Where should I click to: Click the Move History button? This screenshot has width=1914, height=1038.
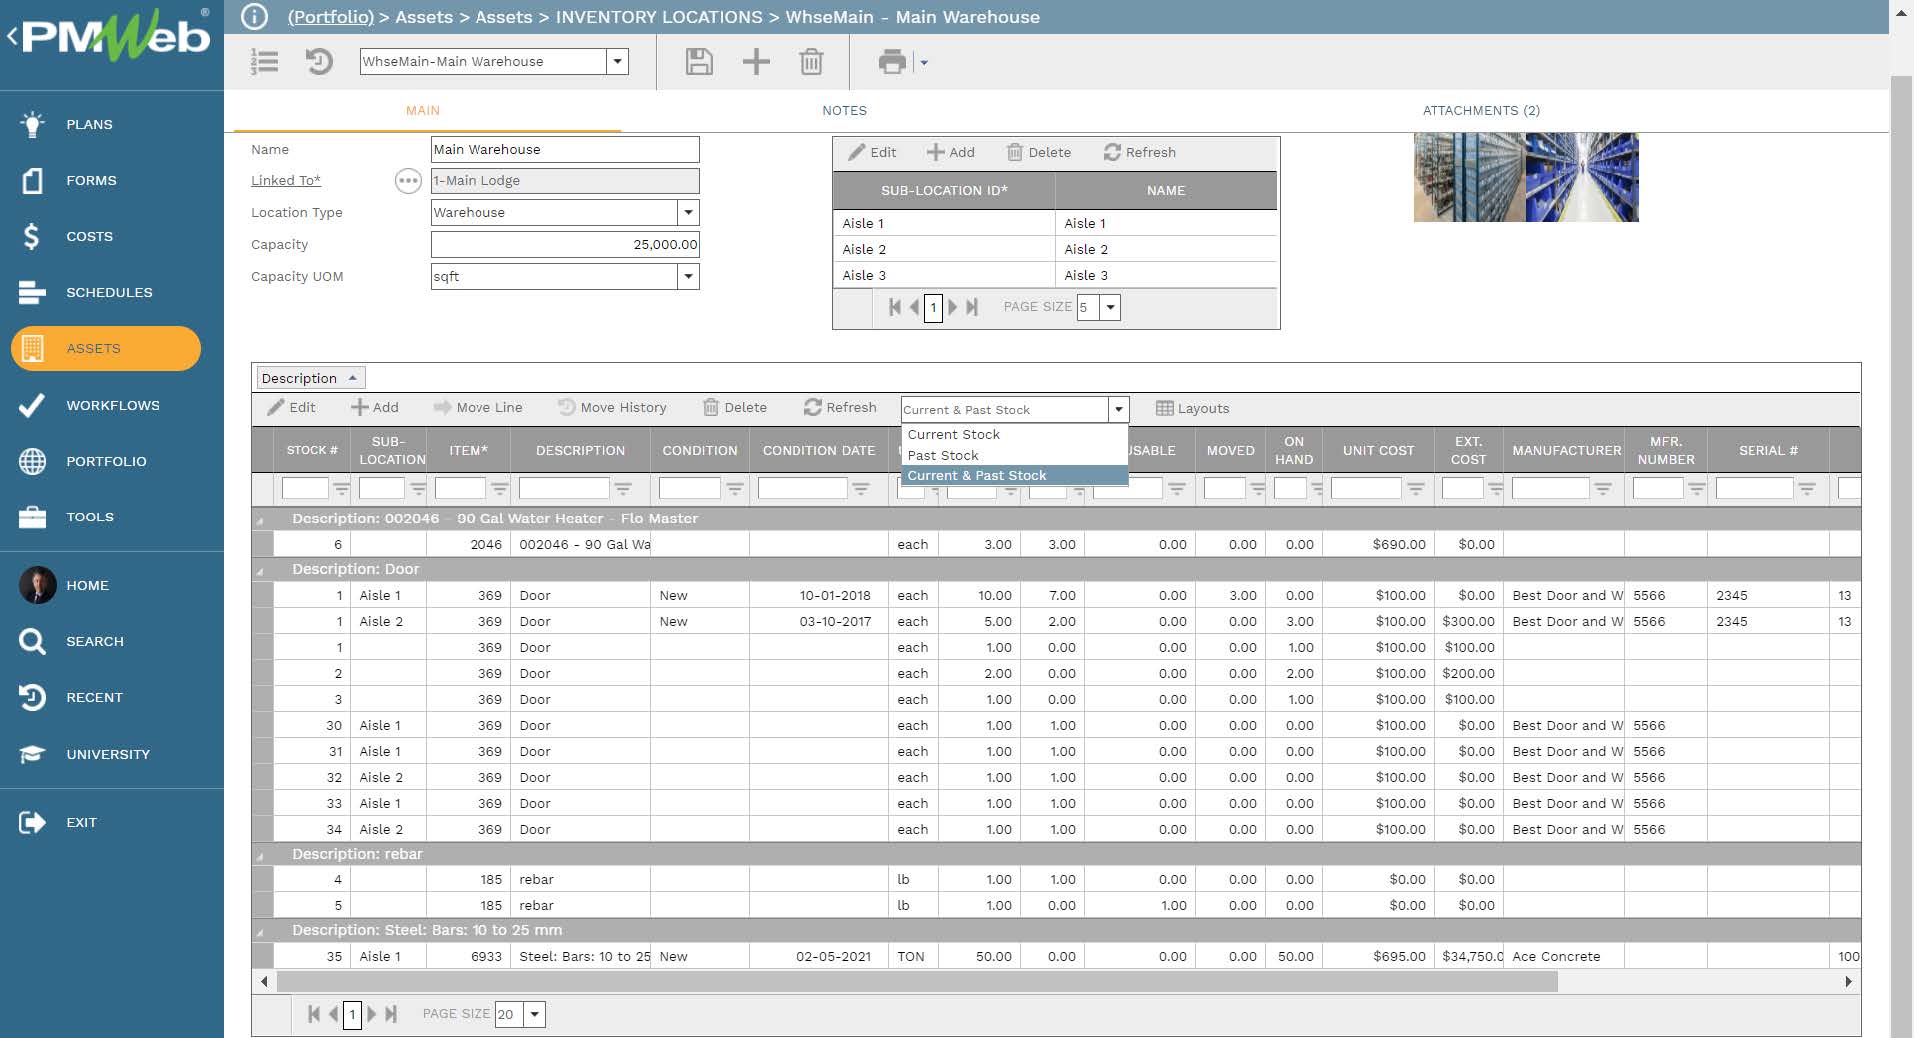point(612,408)
